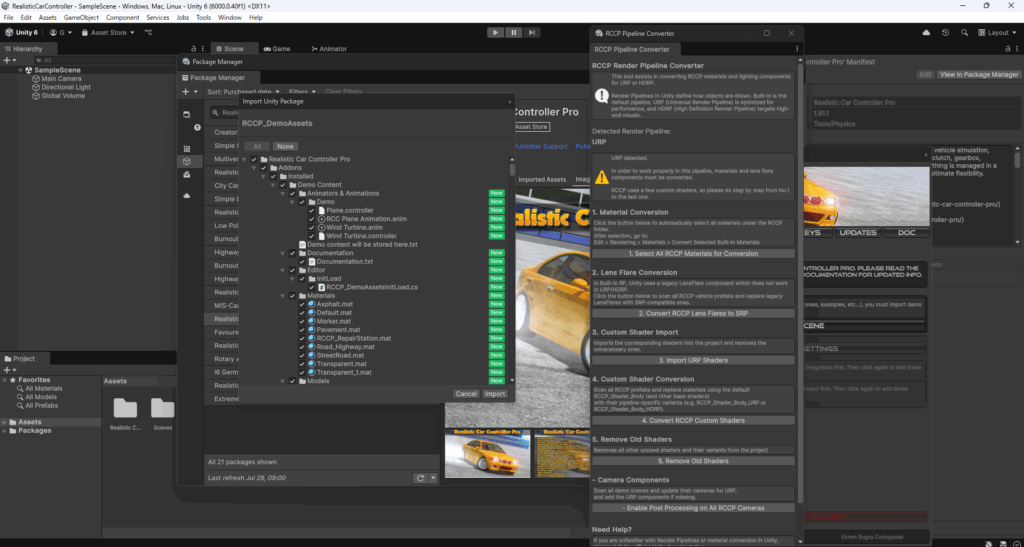Viewport: 1024px width, 547px height.
Task: Cancel the Import Unity Package dialog
Action: pyautogui.click(x=466, y=394)
